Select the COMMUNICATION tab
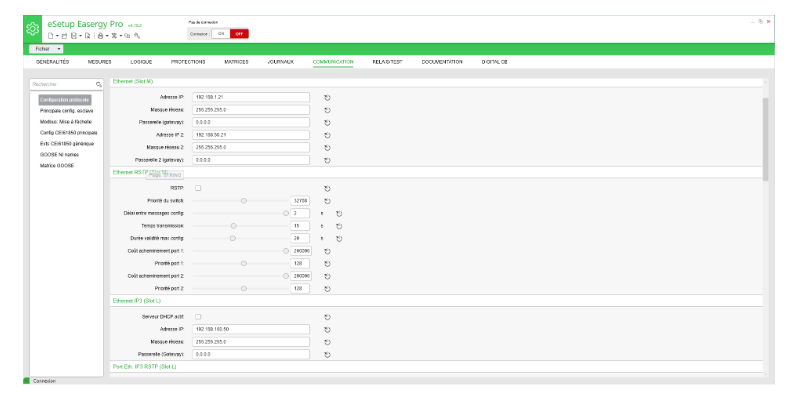Image resolution: width=796 pixels, height=396 pixels. click(x=333, y=62)
